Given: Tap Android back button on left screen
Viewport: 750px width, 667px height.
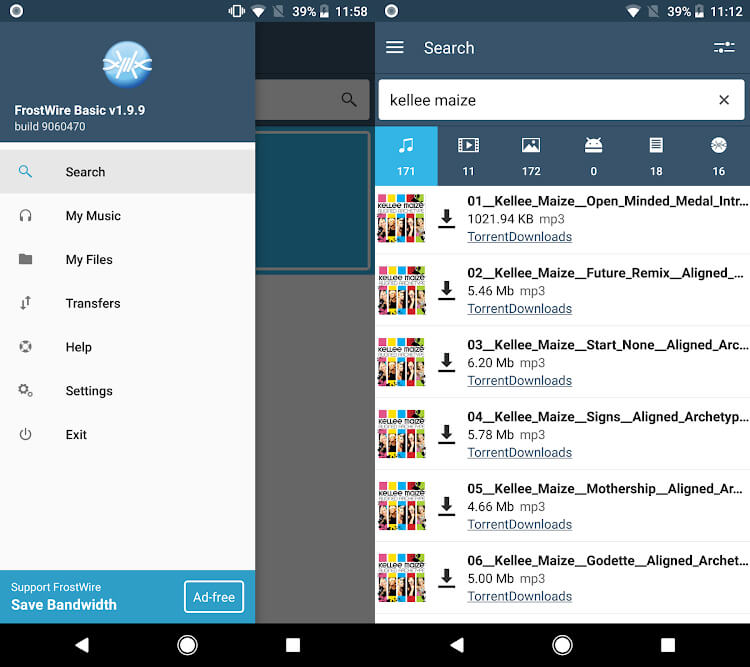Looking at the screenshot, I should click(82, 645).
